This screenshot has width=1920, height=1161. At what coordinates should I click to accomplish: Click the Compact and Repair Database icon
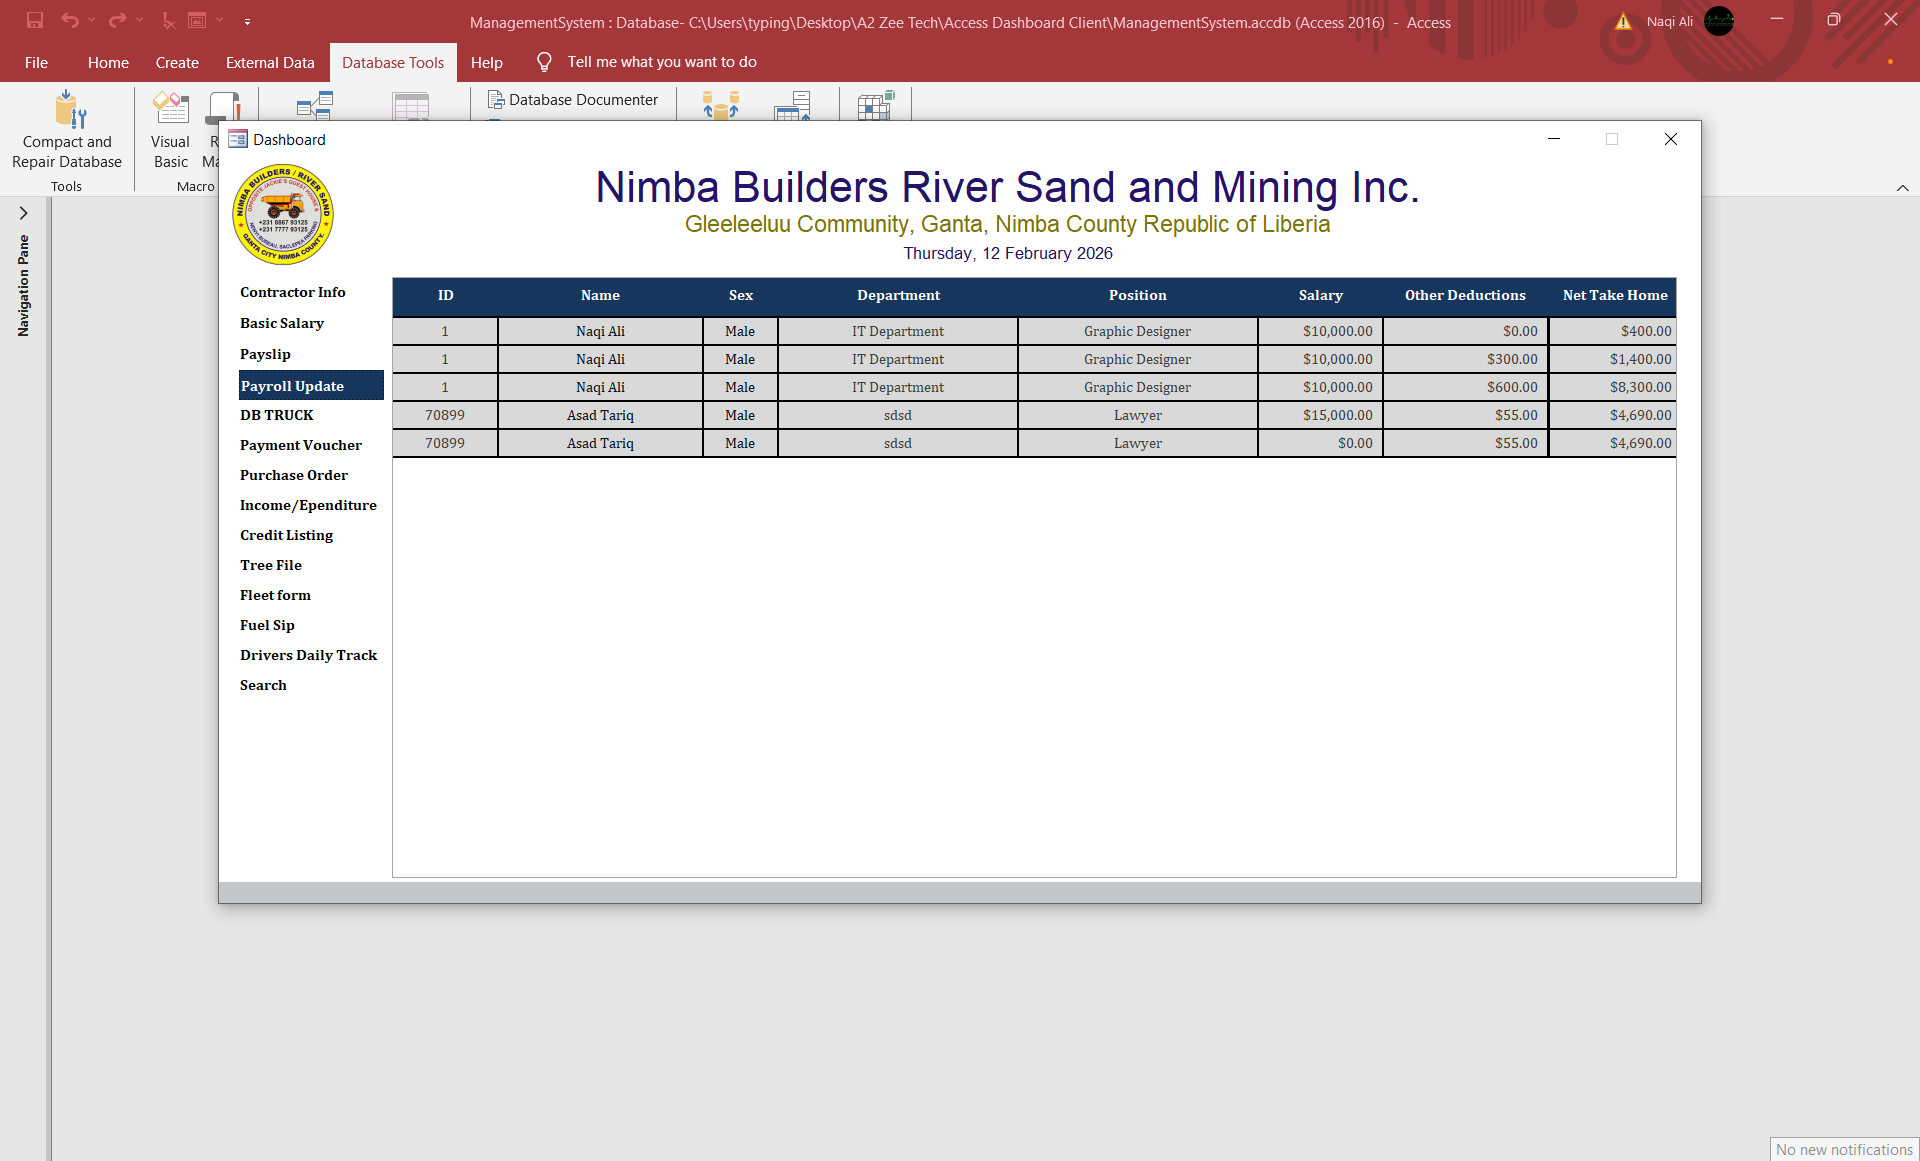(69, 108)
